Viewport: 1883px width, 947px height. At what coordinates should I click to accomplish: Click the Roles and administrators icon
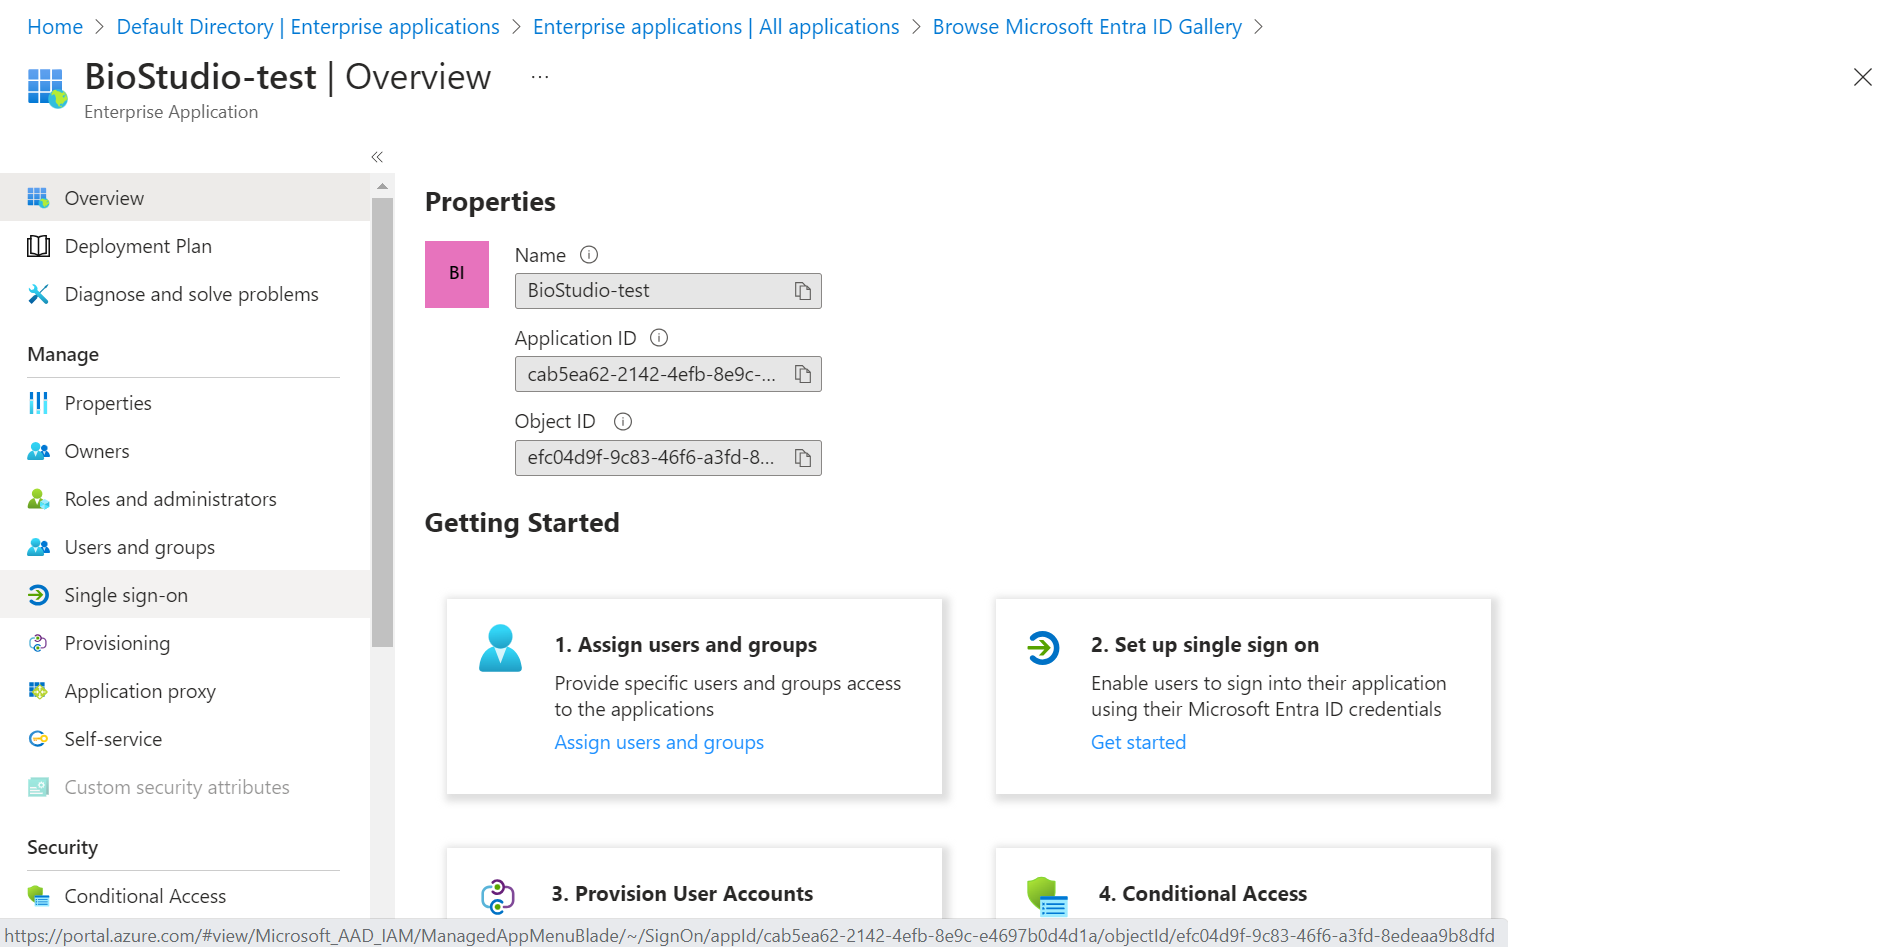point(38,499)
